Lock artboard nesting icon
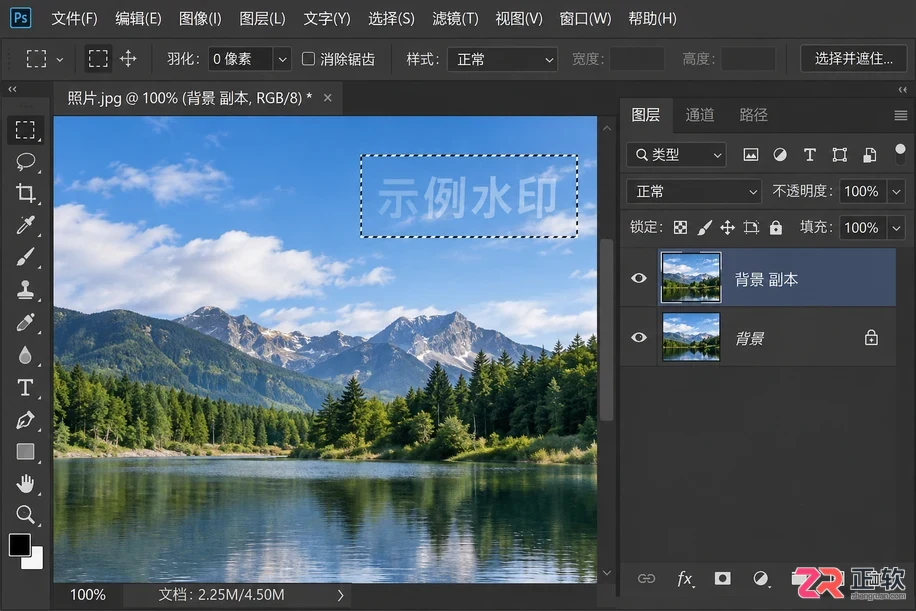 tap(751, 227)
